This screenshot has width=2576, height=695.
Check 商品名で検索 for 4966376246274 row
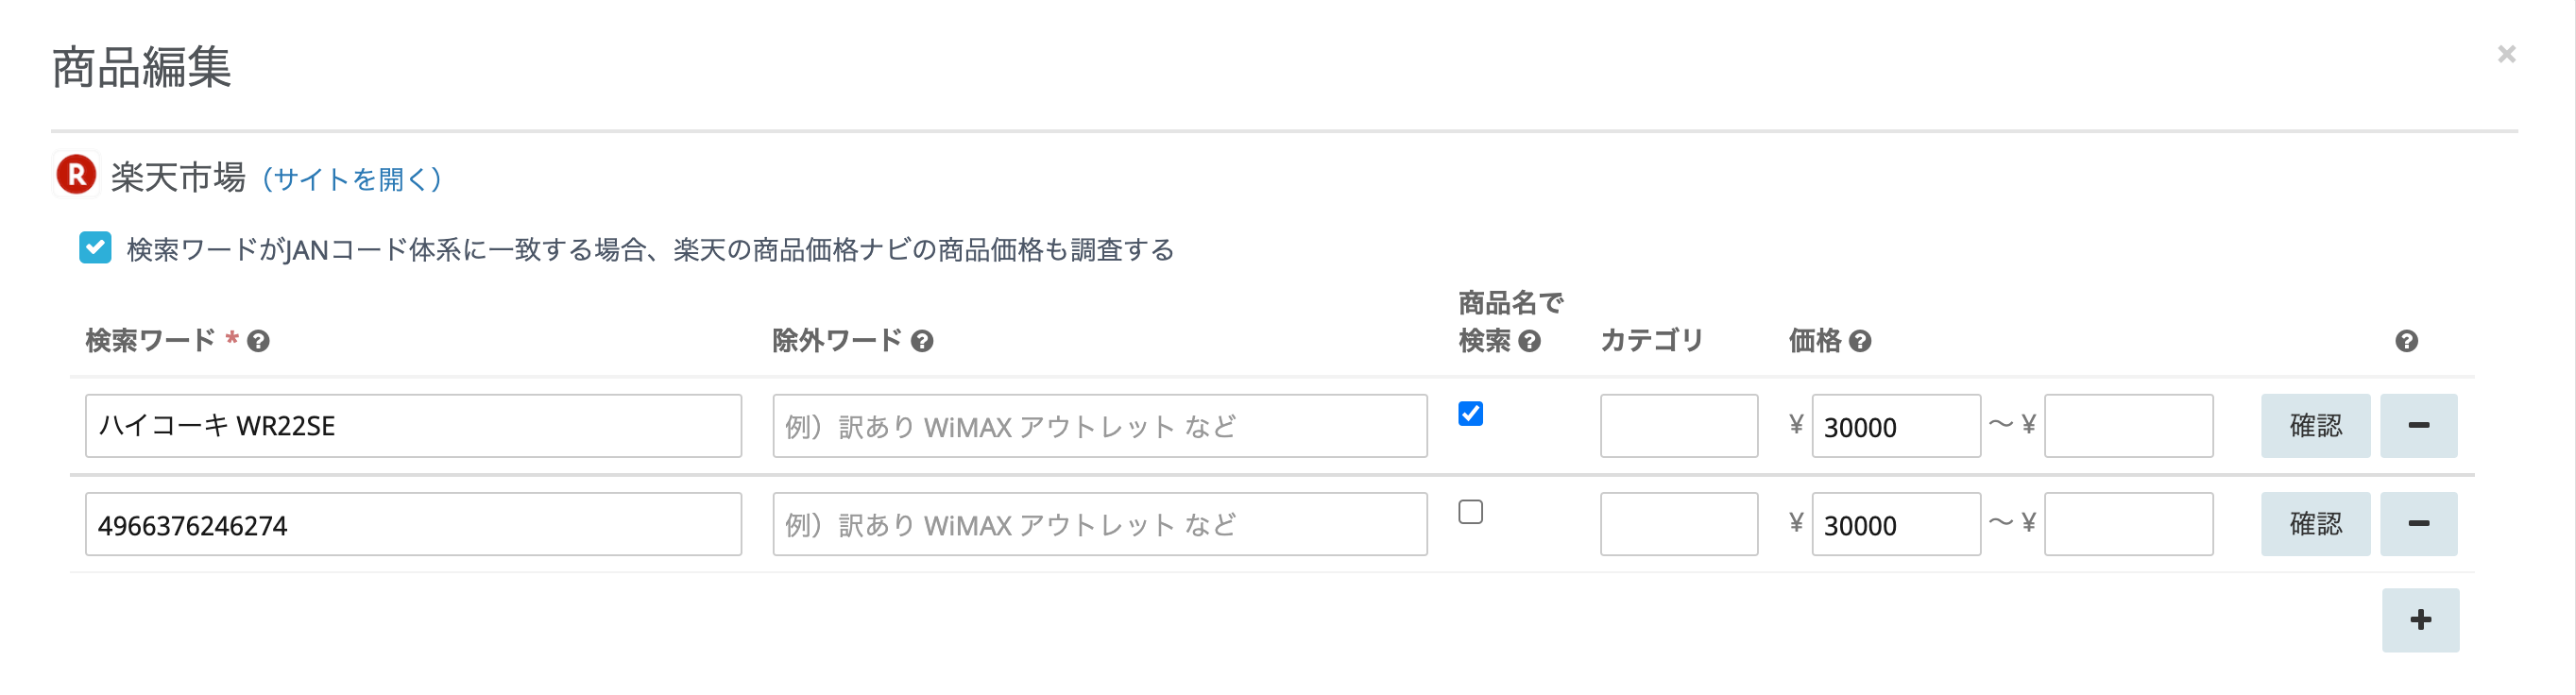(x=1470, y=512)
